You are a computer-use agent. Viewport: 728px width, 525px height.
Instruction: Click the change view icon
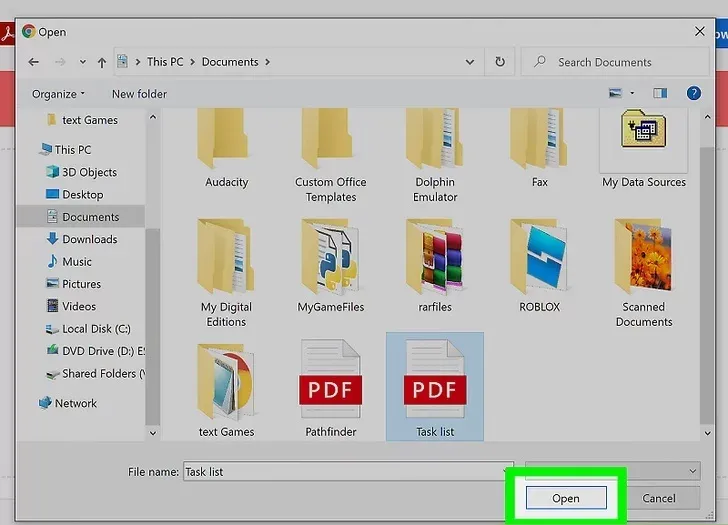coord(615,93)
